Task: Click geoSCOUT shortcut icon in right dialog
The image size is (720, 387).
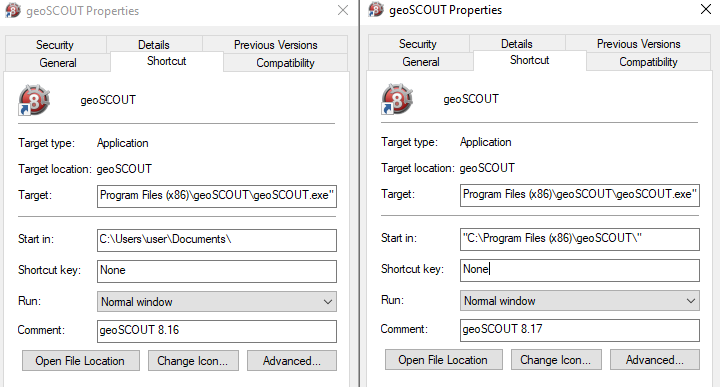Action: [397, 99]
